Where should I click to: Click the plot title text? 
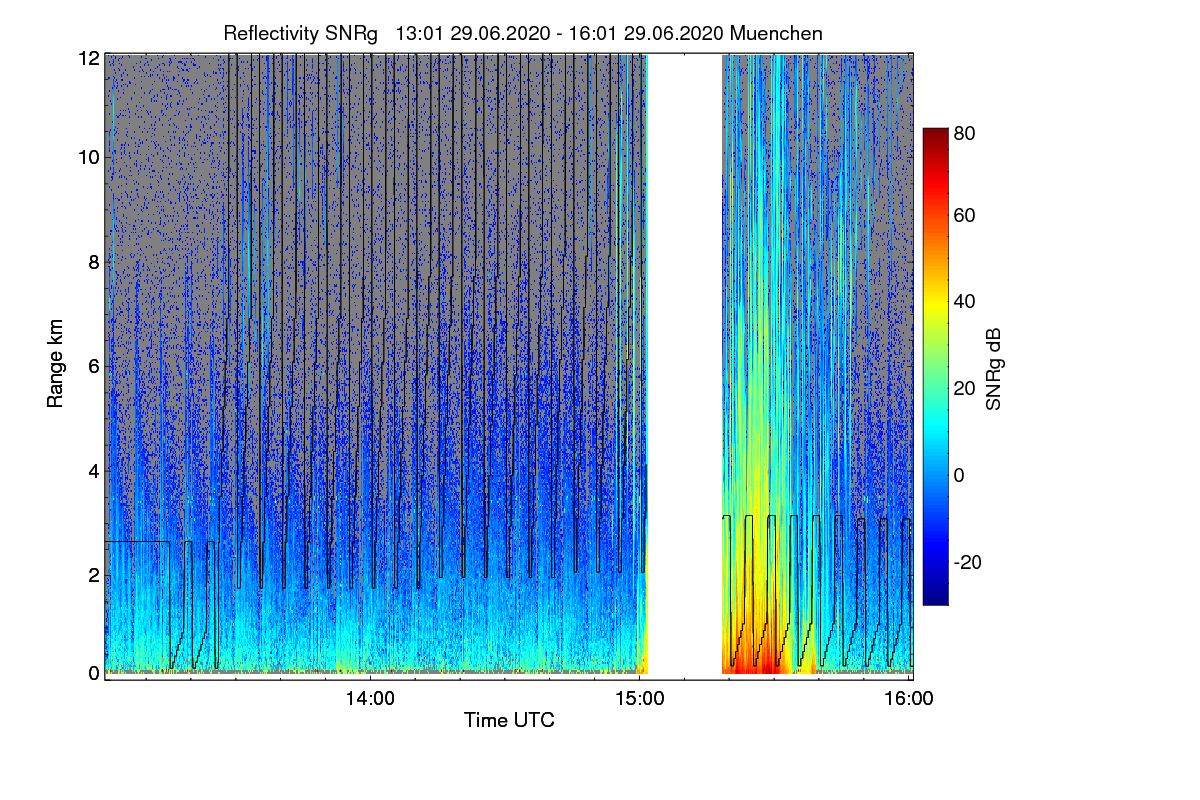coord(523,33)
